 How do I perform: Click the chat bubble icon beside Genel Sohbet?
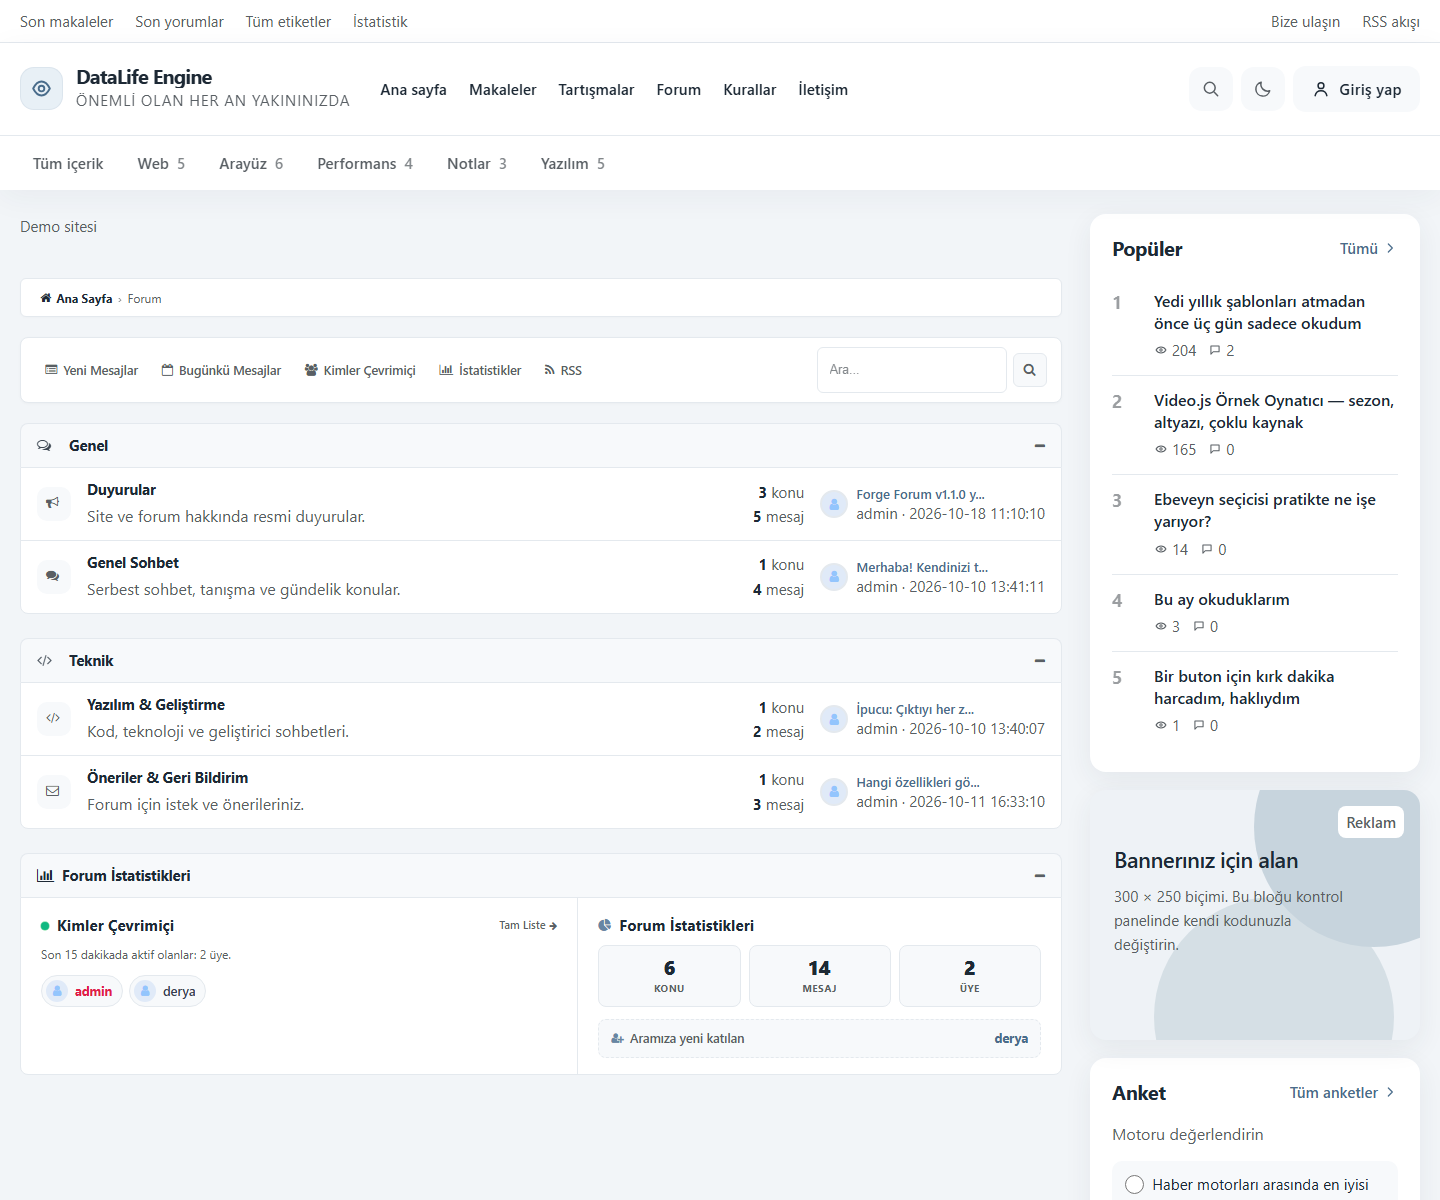click(x=53, y=576)
